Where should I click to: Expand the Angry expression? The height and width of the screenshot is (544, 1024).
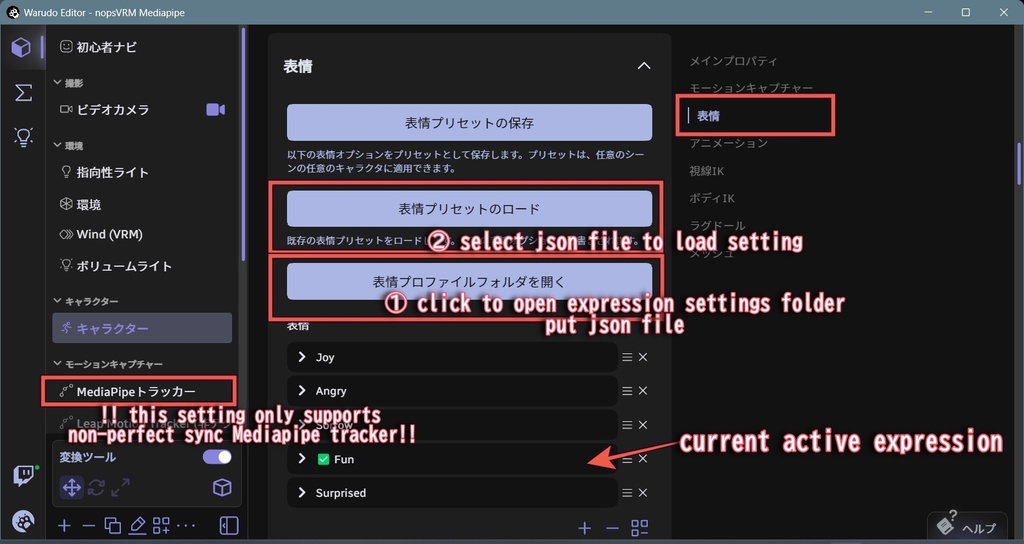[302, 391]
